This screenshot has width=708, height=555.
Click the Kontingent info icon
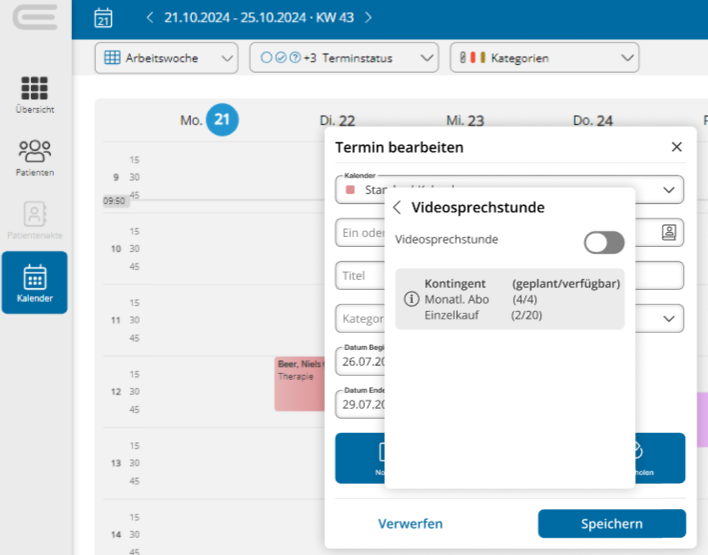(x=411, y=299)
